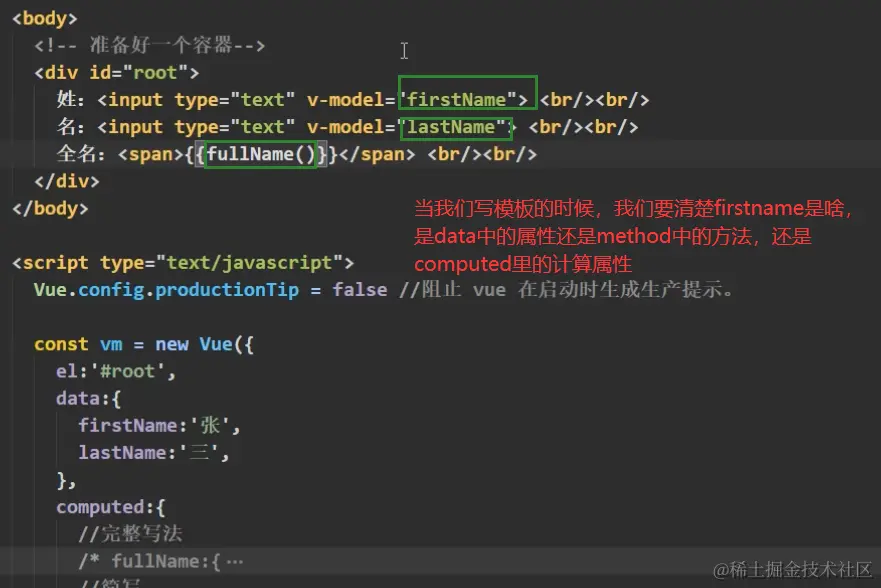Click the firstName:'张' property line

point(160,426)
